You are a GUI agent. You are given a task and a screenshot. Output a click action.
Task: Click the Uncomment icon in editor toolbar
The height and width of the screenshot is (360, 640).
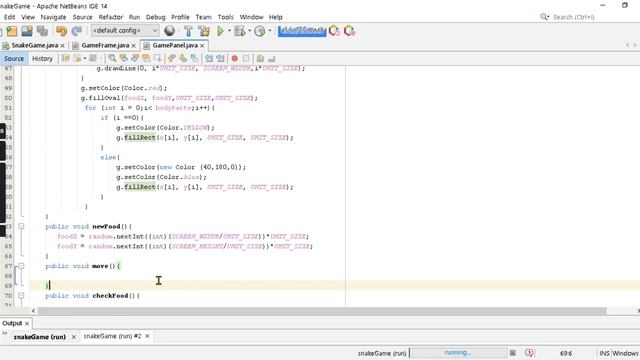[x=271, y=59]
